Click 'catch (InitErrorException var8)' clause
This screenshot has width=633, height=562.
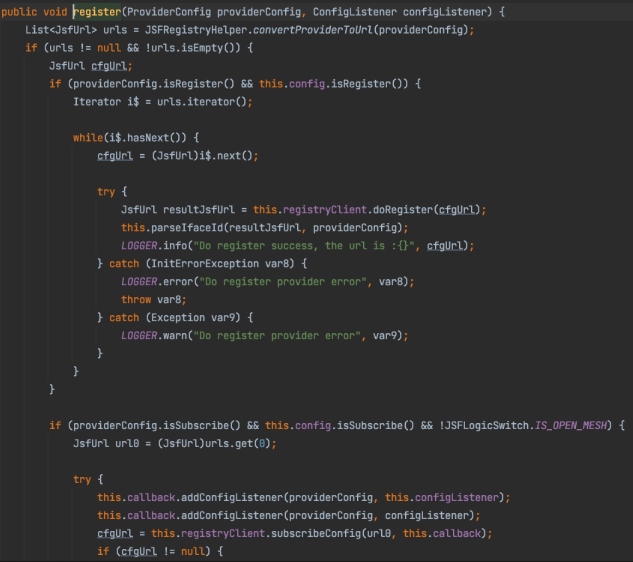click(202, 264)
